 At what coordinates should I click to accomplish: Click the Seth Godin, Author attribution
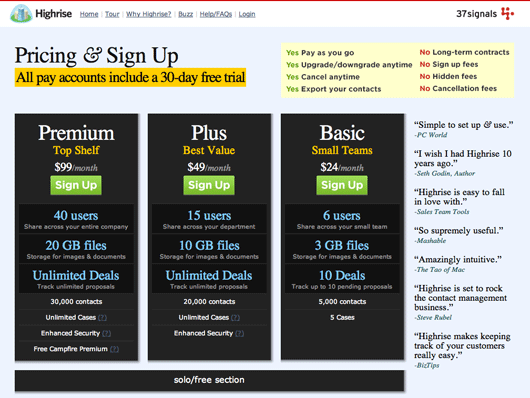[444, 173]
